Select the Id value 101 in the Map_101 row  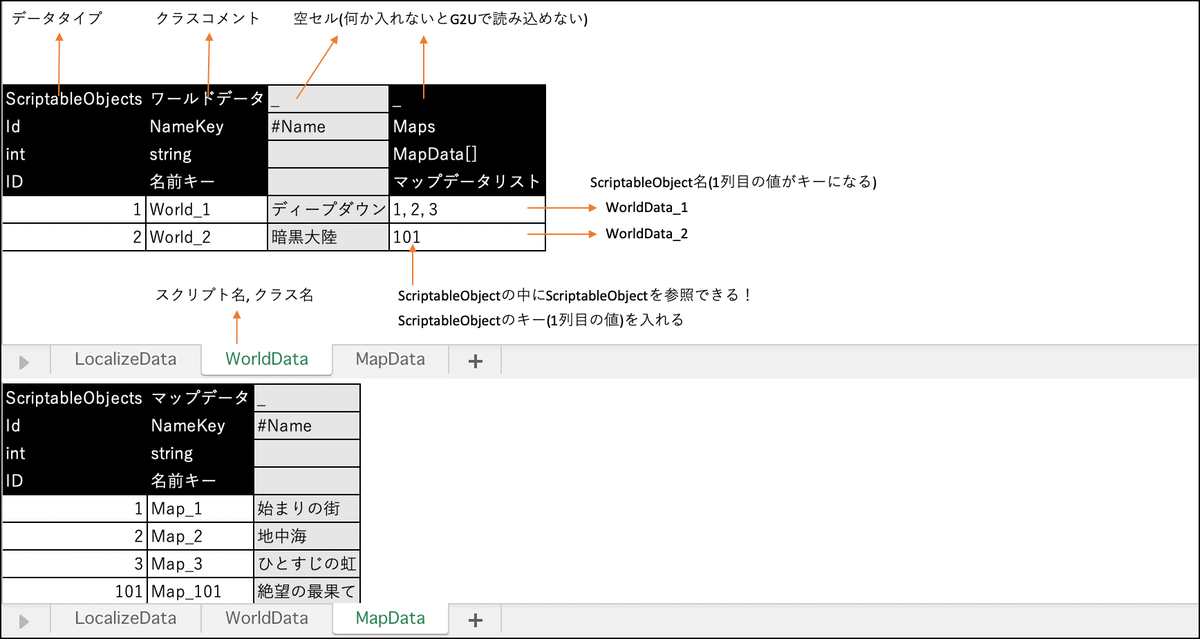[x=75, y=591]
